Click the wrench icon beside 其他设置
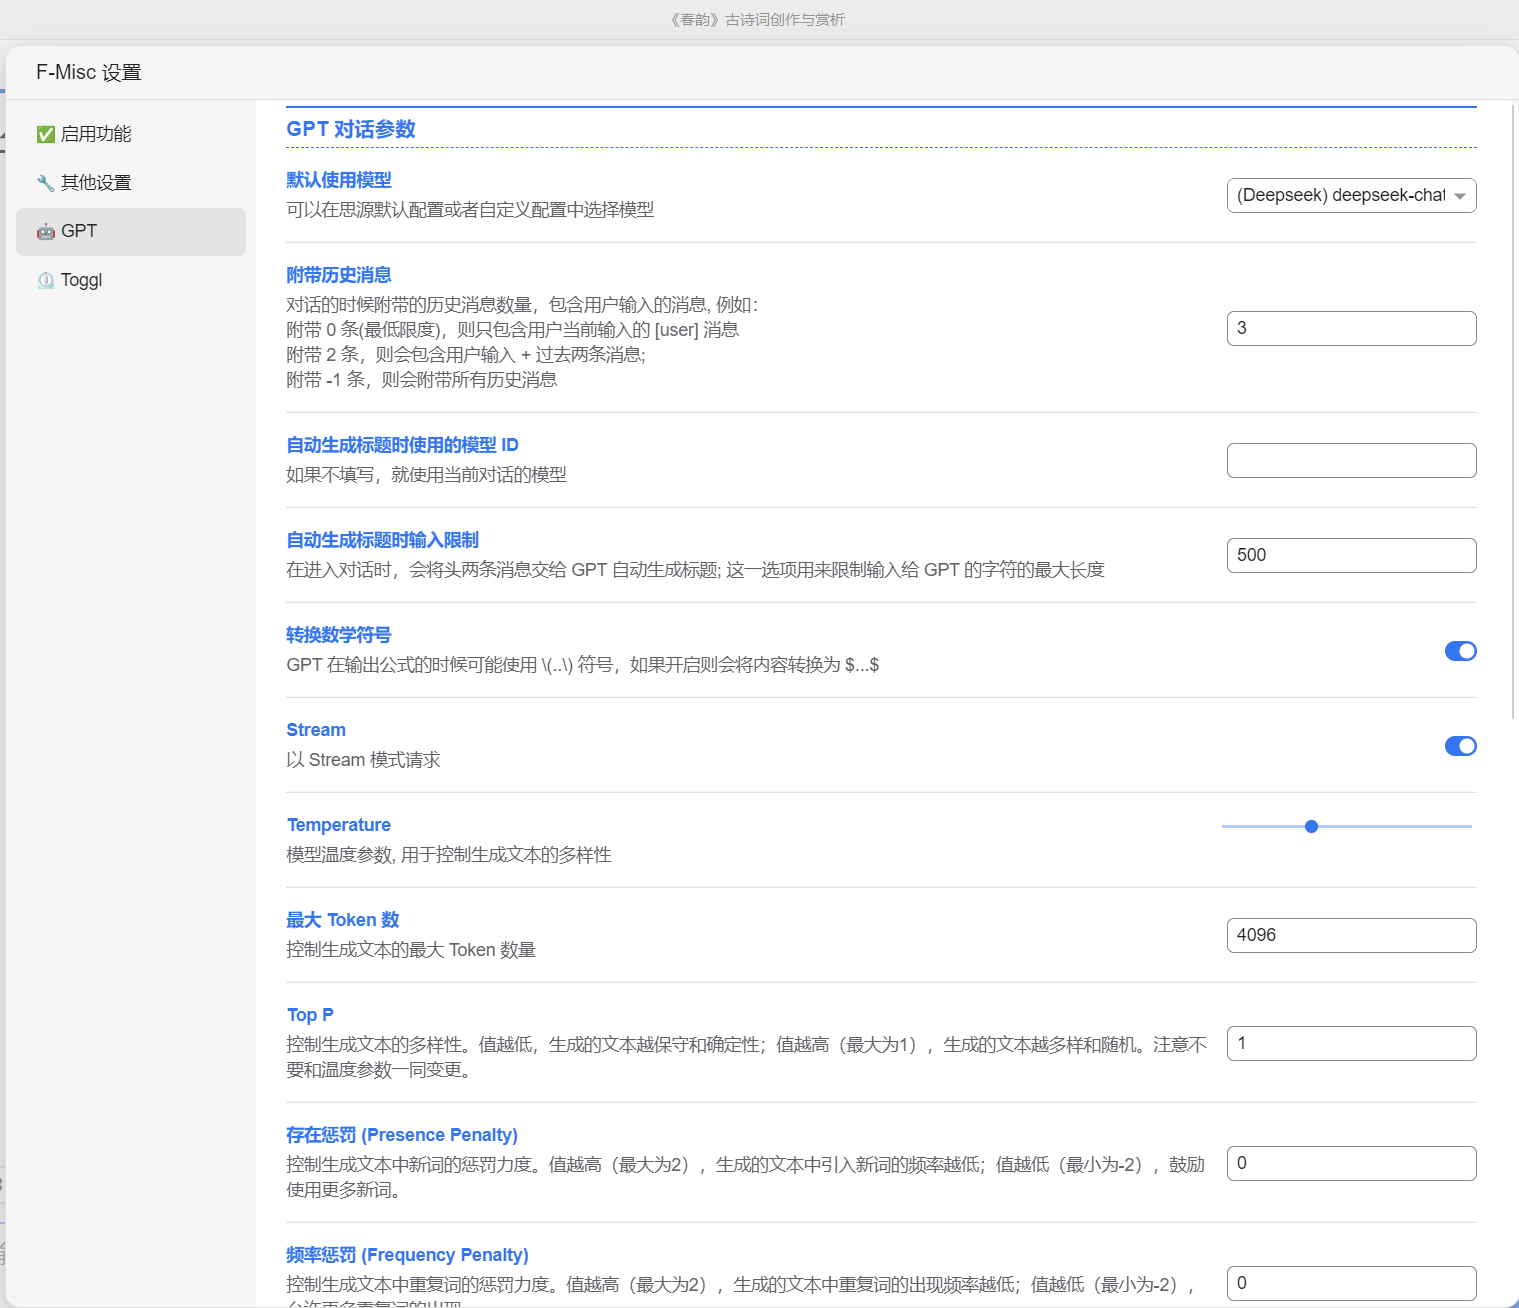1519x1308 pixels. pyautogui.click(x=46, y=183)
